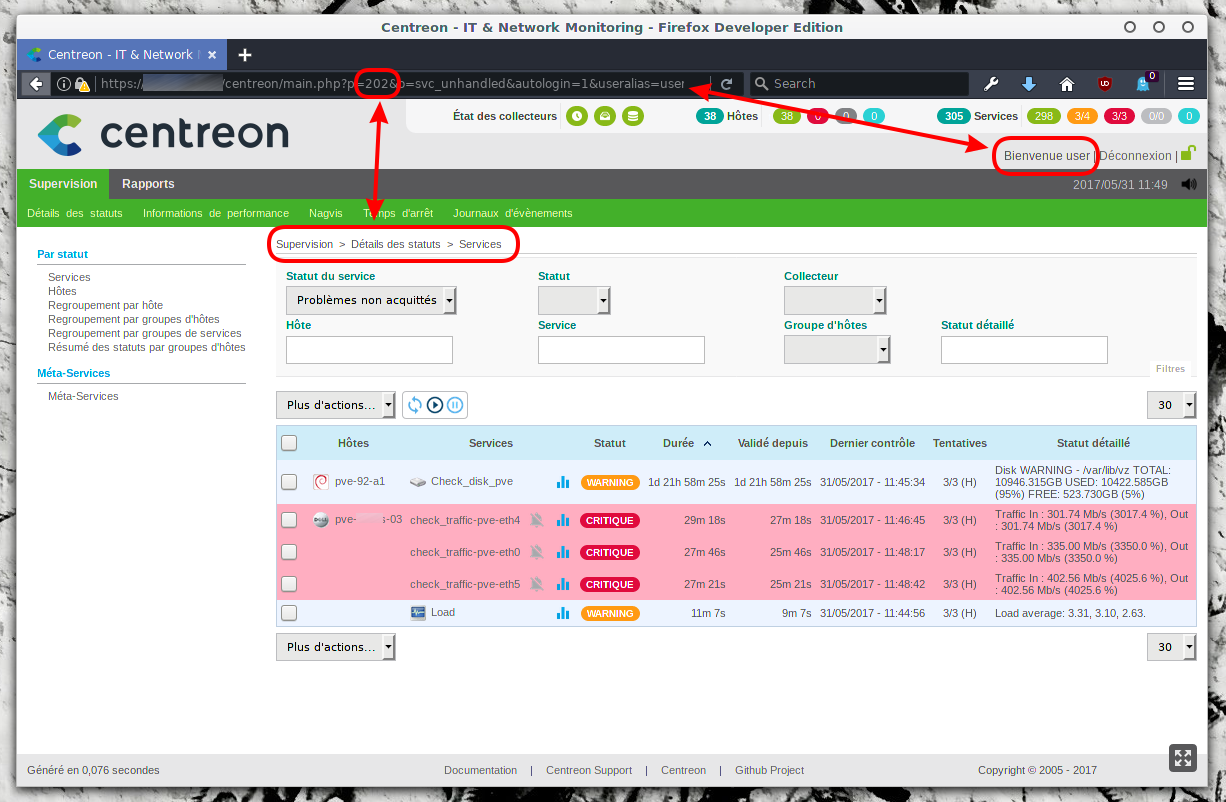Open the Regroupement par hôte link

coord(105,305)
